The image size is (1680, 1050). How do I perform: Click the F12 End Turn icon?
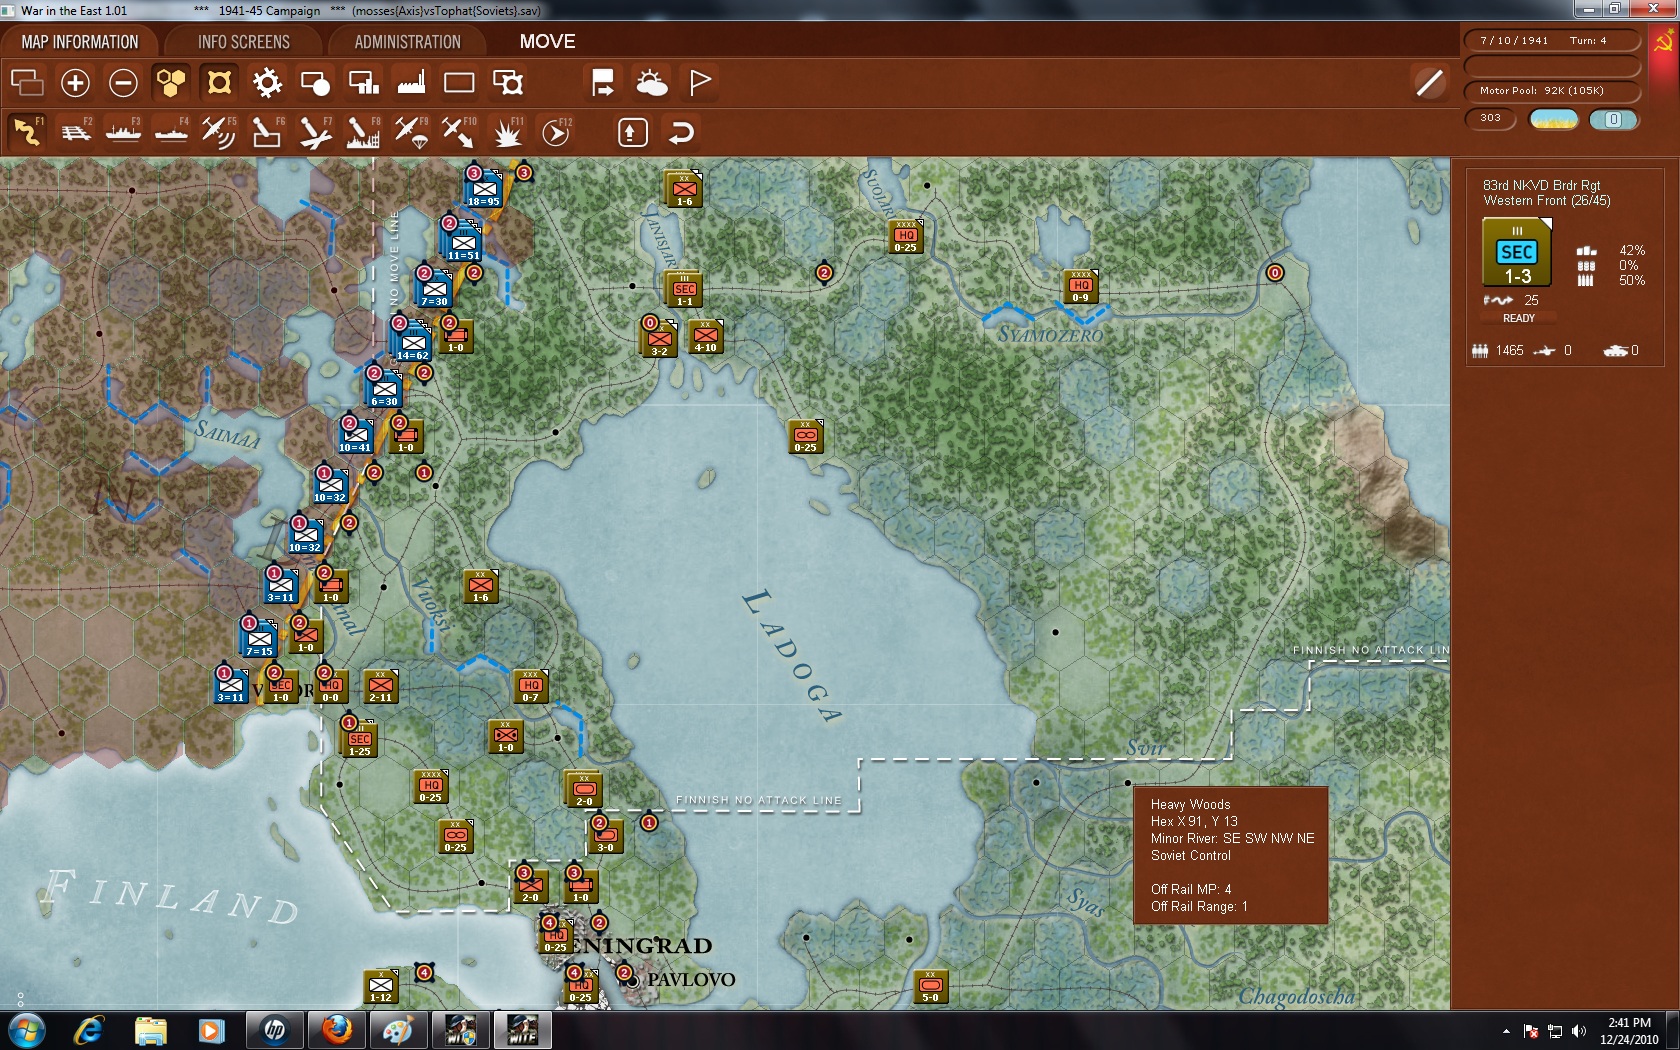pos(556,132)
